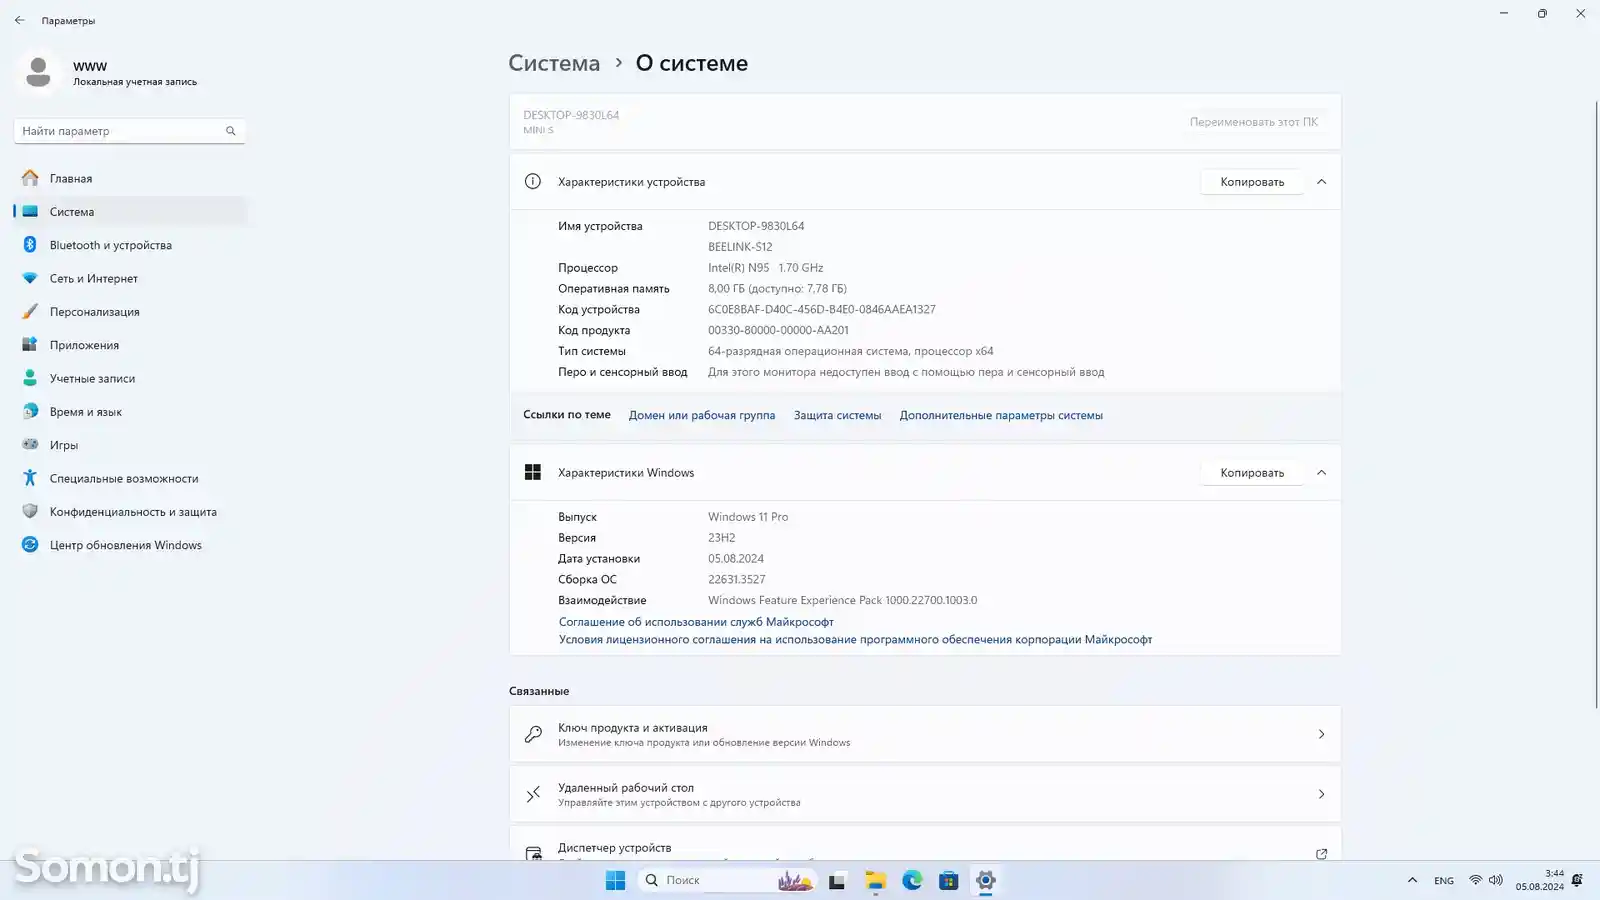Open Ключ продукта и активация
Viewport: 1600px width, 900px height.
[x=925, y=734]
